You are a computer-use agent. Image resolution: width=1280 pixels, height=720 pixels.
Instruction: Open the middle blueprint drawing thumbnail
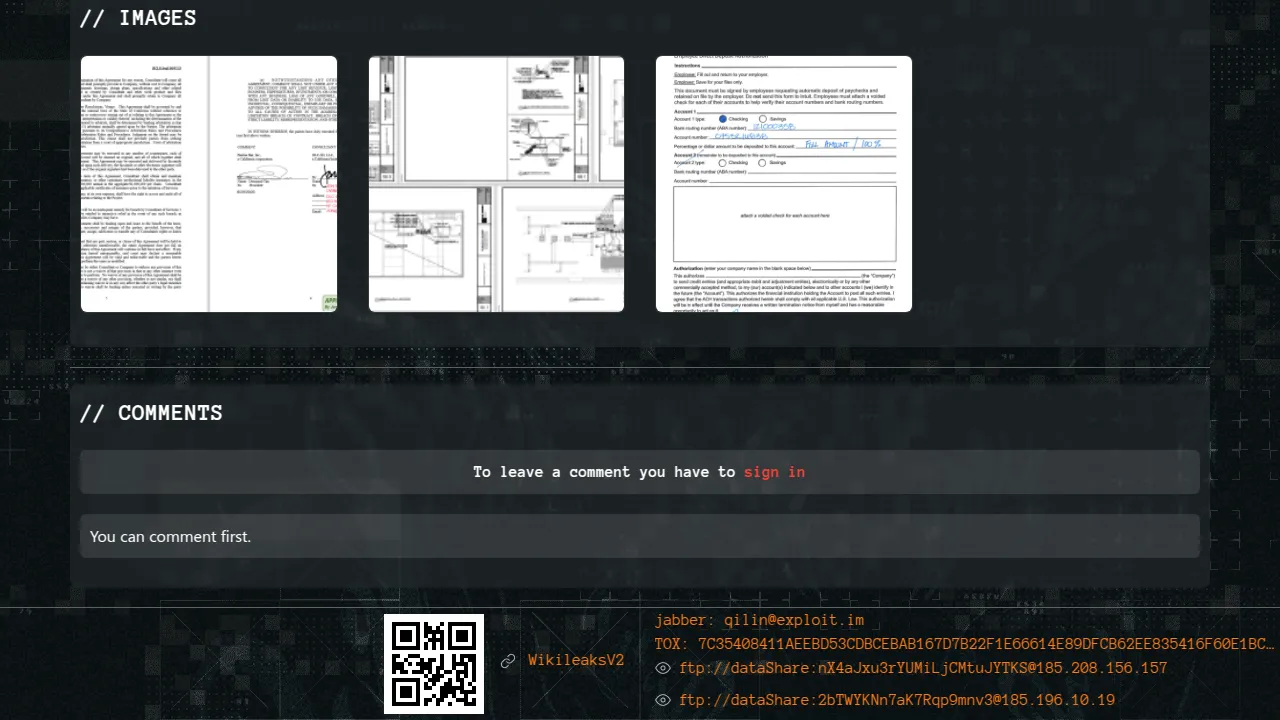coord(496,184)
